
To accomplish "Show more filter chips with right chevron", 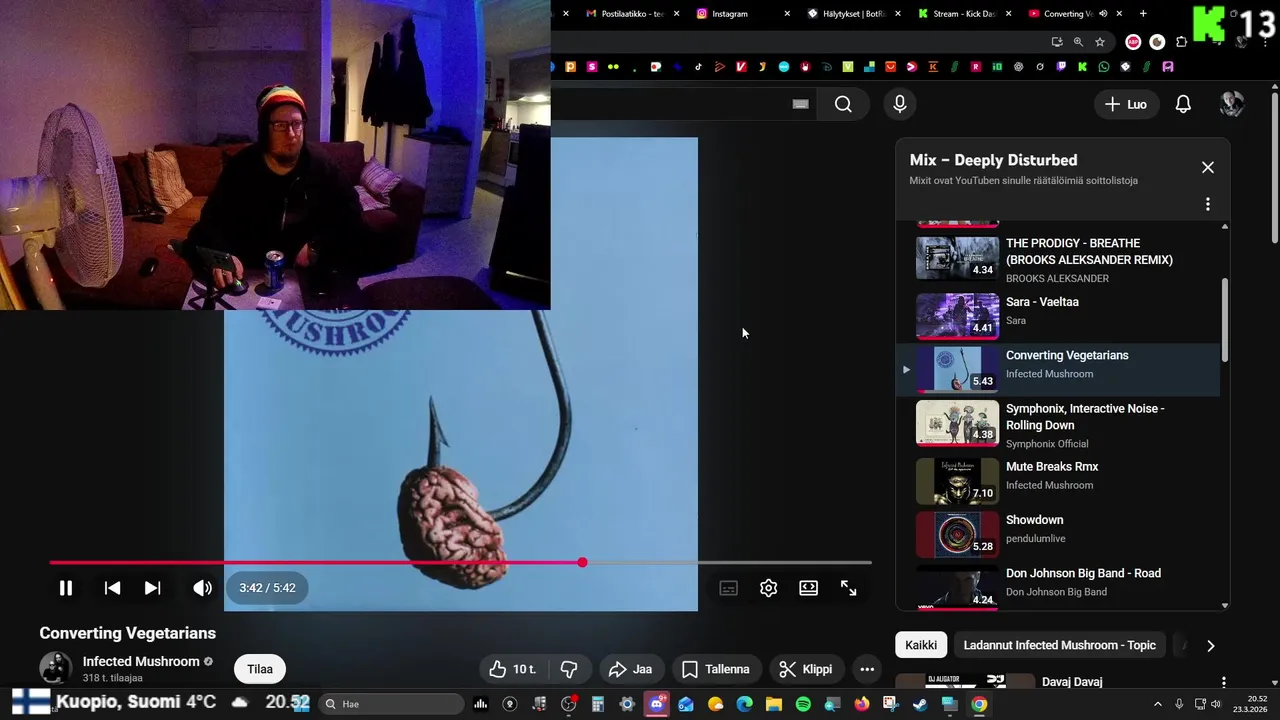I will [x=1210, y=645].
